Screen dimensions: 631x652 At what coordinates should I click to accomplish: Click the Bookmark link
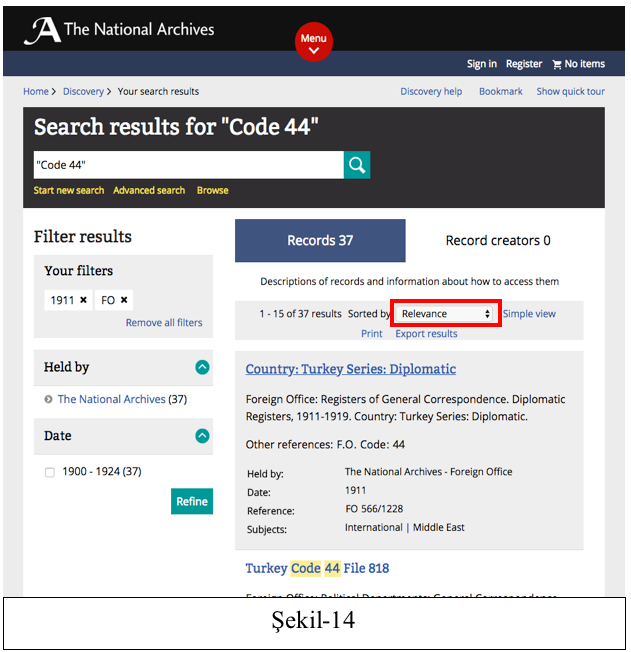click(500, 91)
